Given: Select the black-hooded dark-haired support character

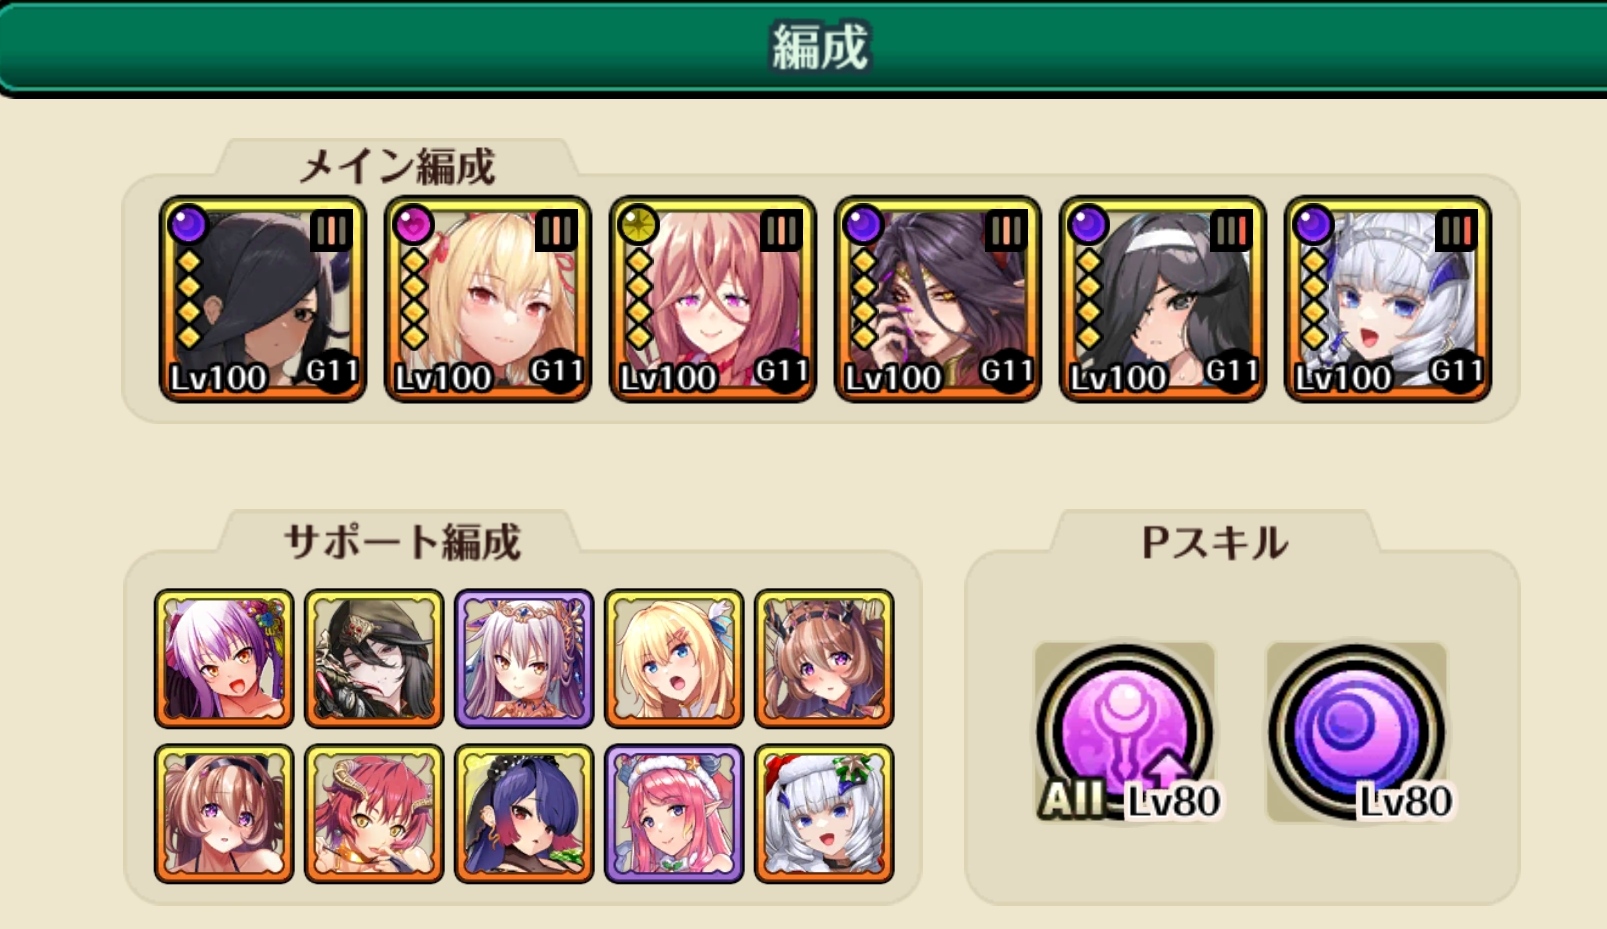Looking at the screenshot, I should 374,658.
